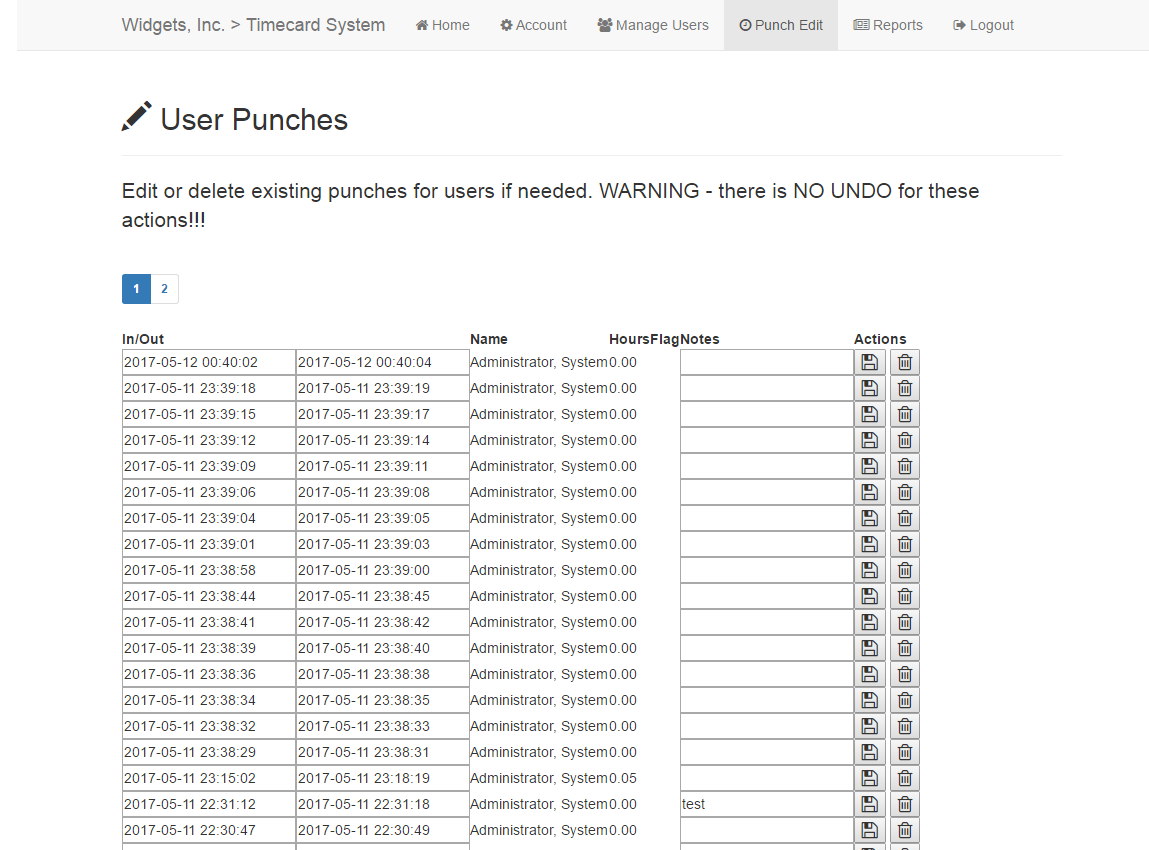Click the Notes field containing 'test'
The height and width of the screenshot is (850, 1149).
pyautogui.click(x=766, y=804)
